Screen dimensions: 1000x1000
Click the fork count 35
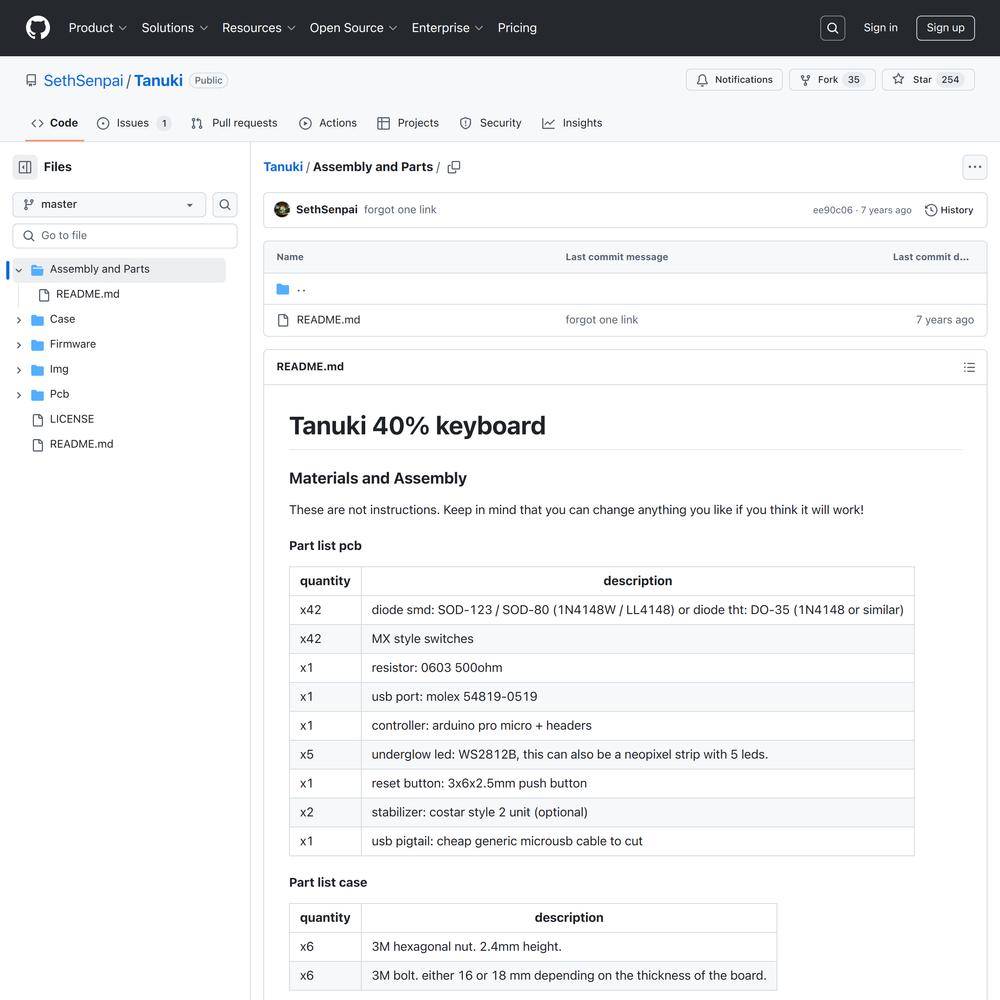tap(853, 80)
